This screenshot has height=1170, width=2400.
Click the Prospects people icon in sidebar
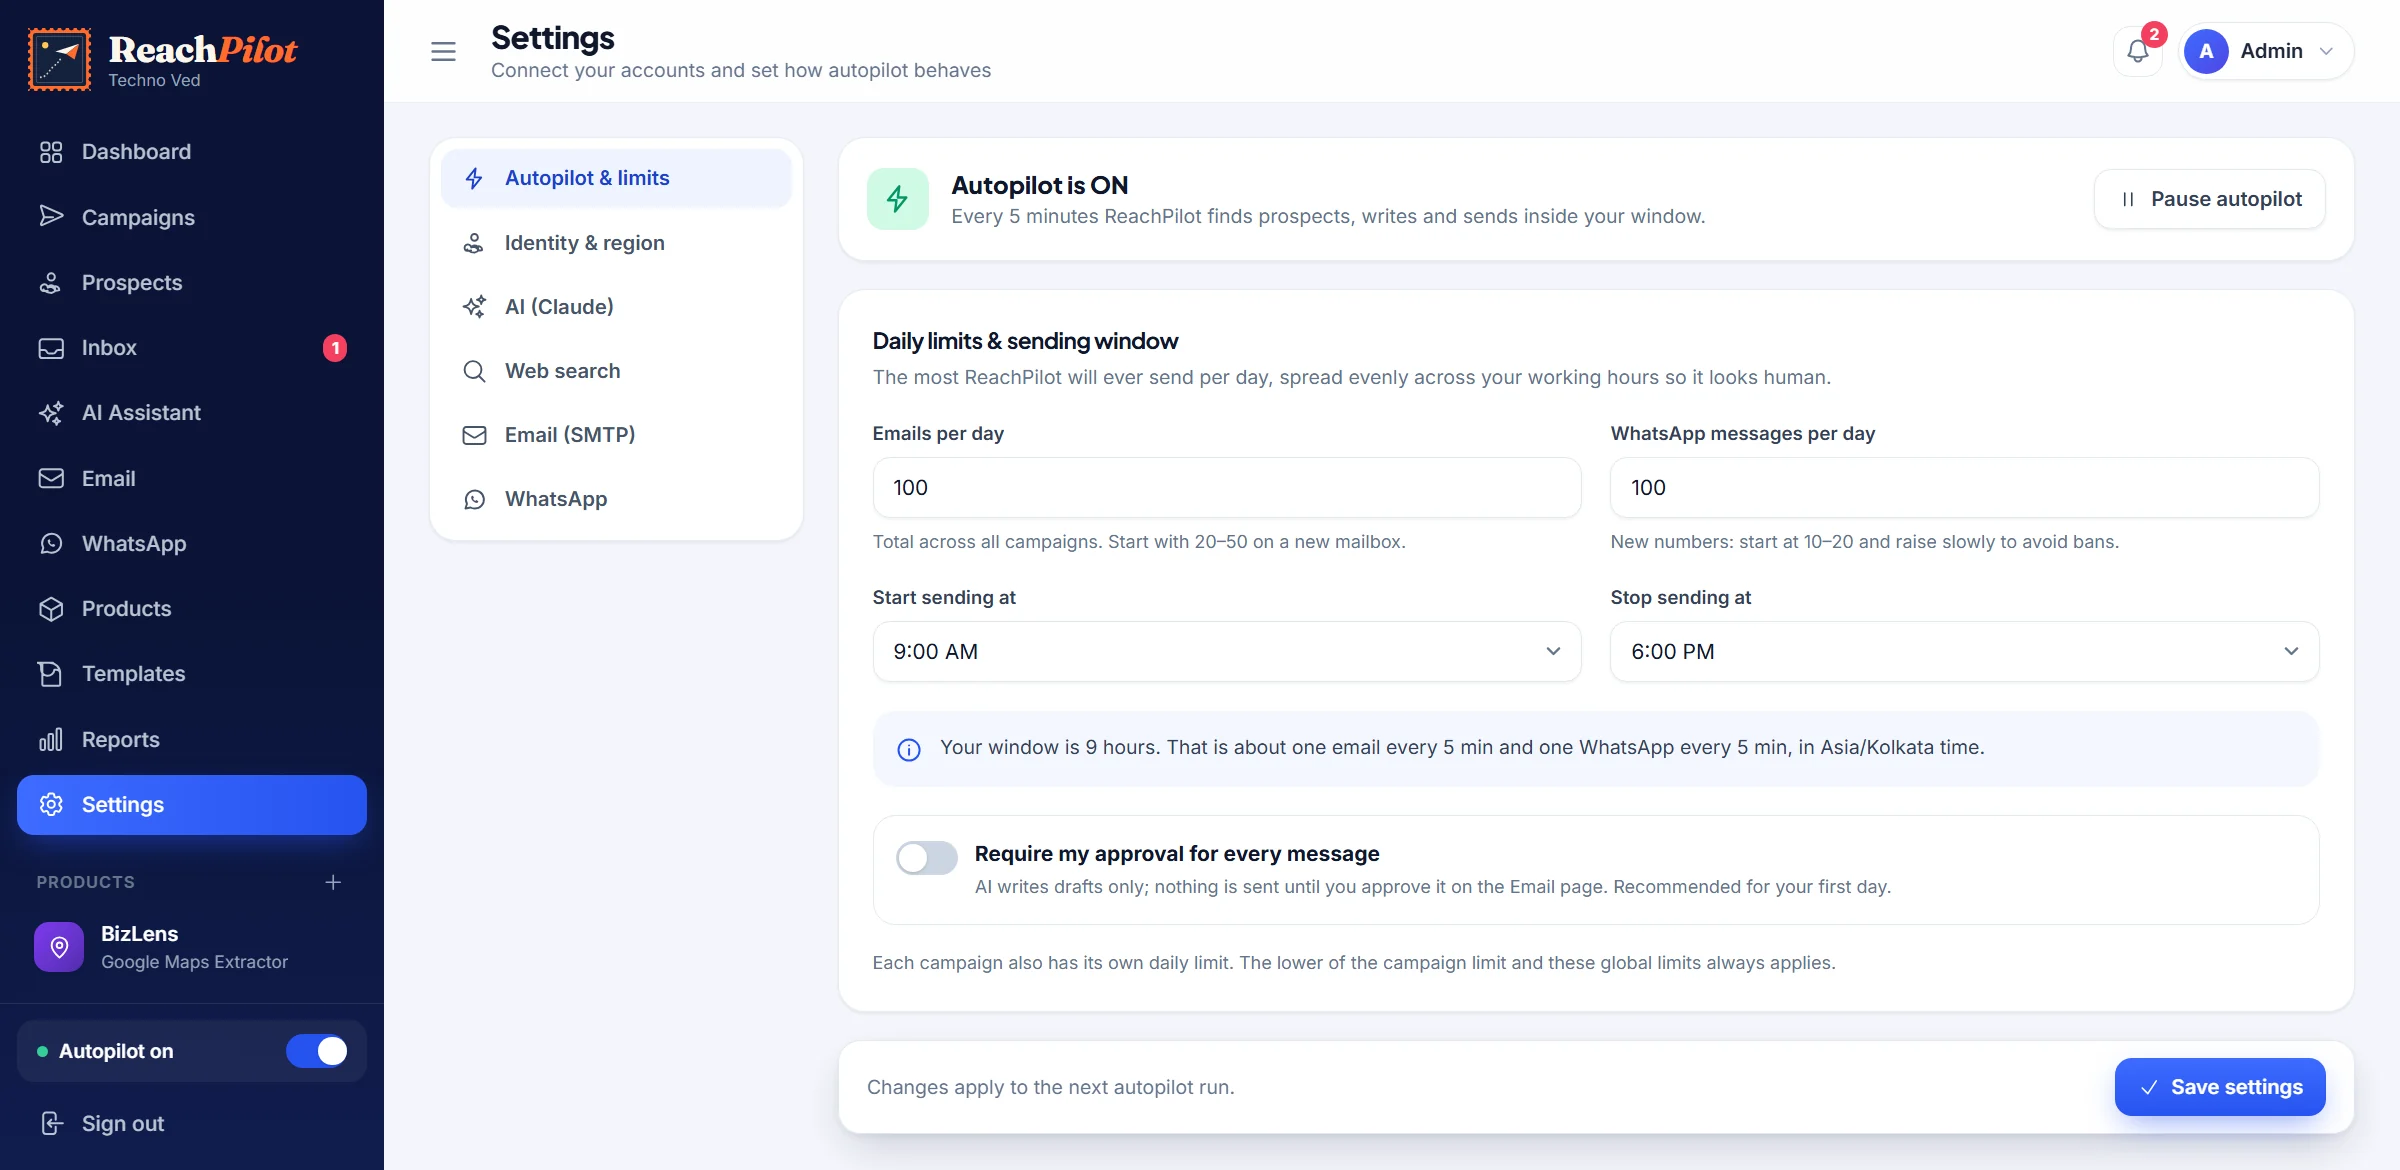pyautogui.click(x=51, y=283)
